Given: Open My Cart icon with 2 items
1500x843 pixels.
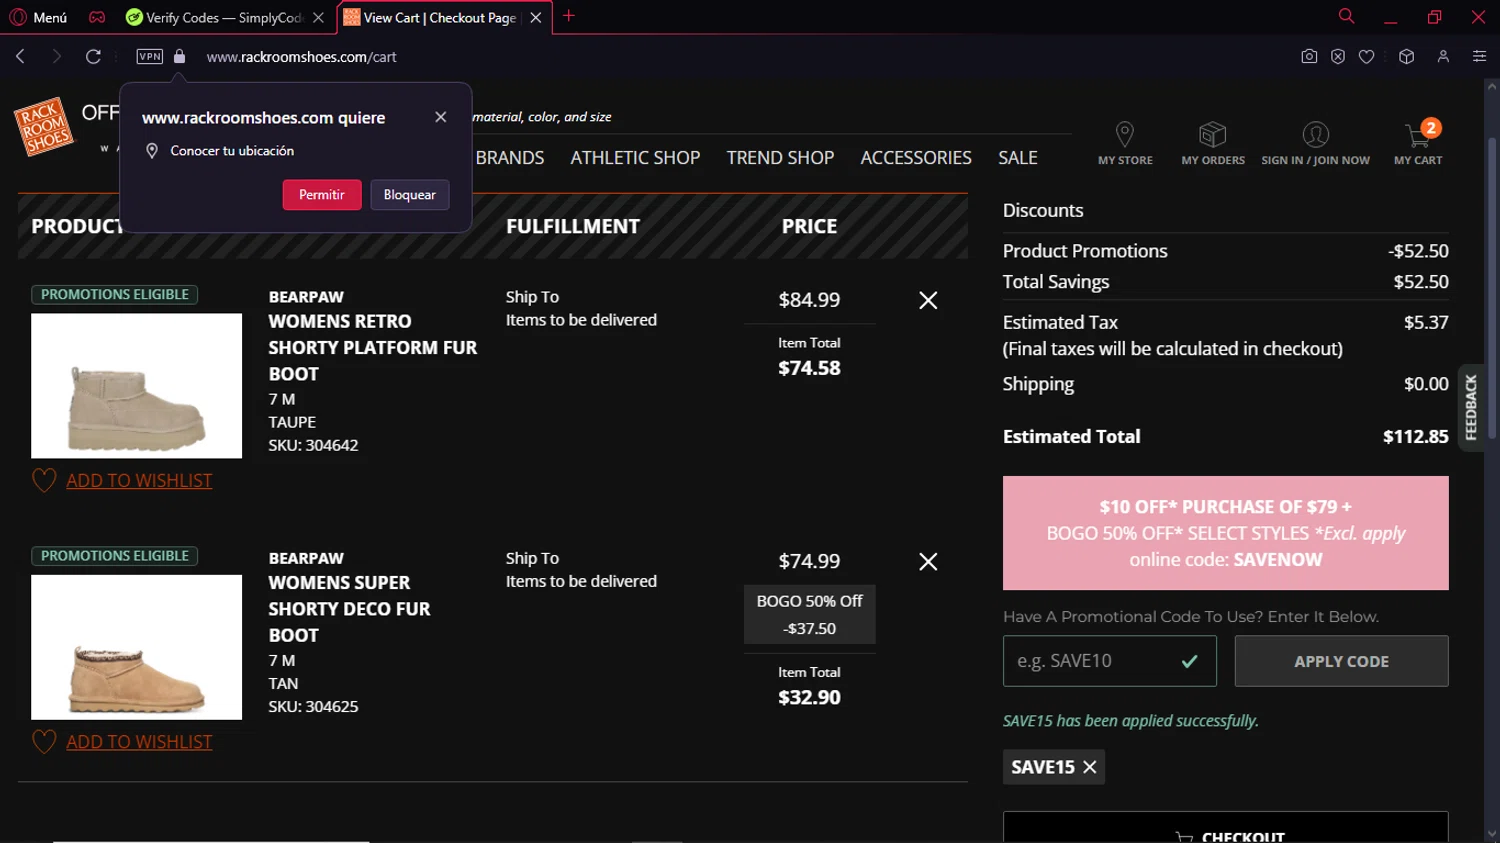Looking at the screenshot, I should pos(1418,143).
